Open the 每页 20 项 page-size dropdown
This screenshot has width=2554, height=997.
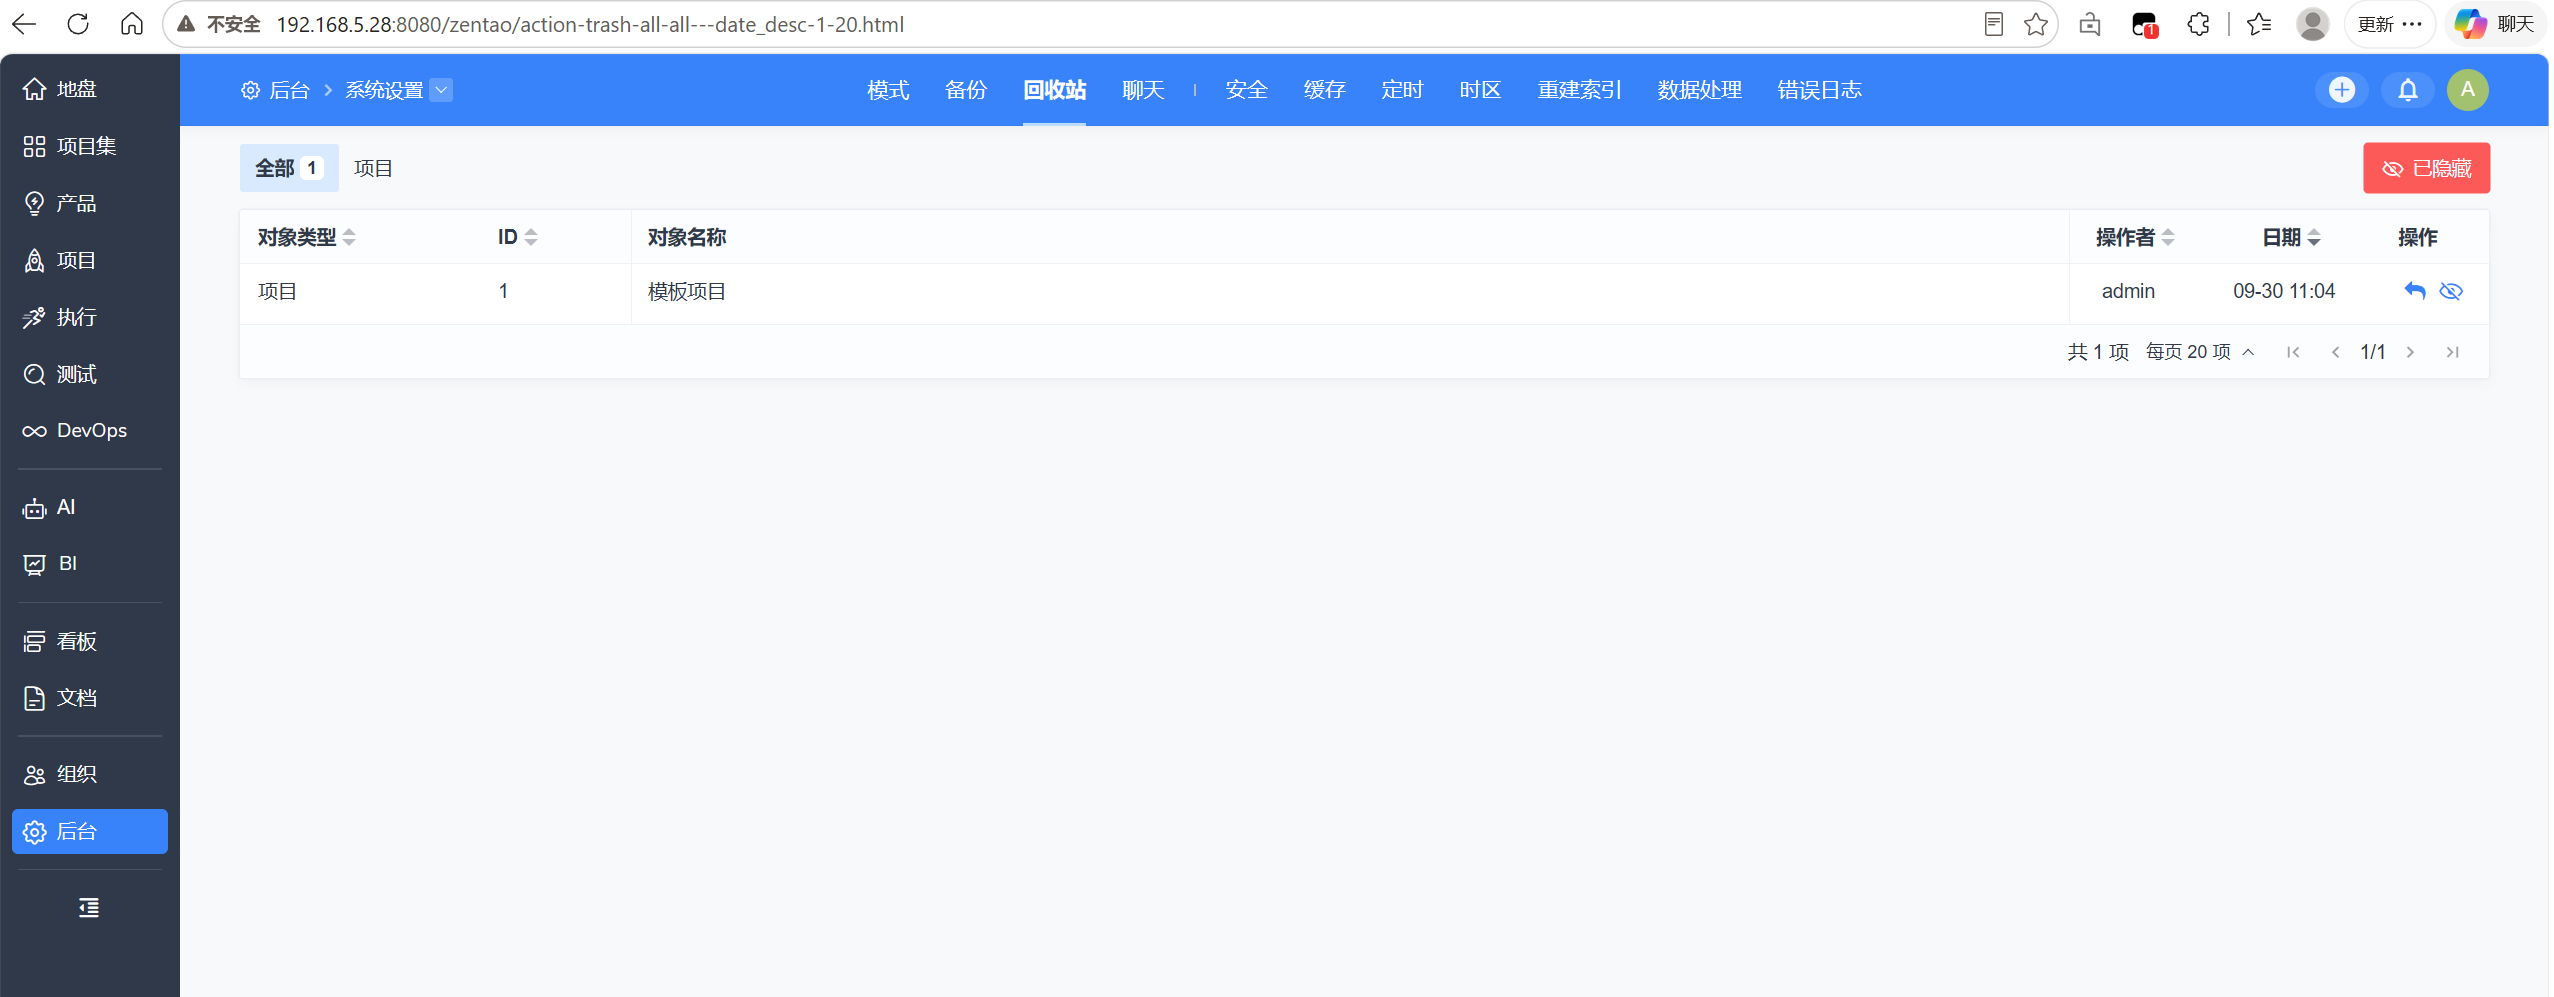point(2199,352)
